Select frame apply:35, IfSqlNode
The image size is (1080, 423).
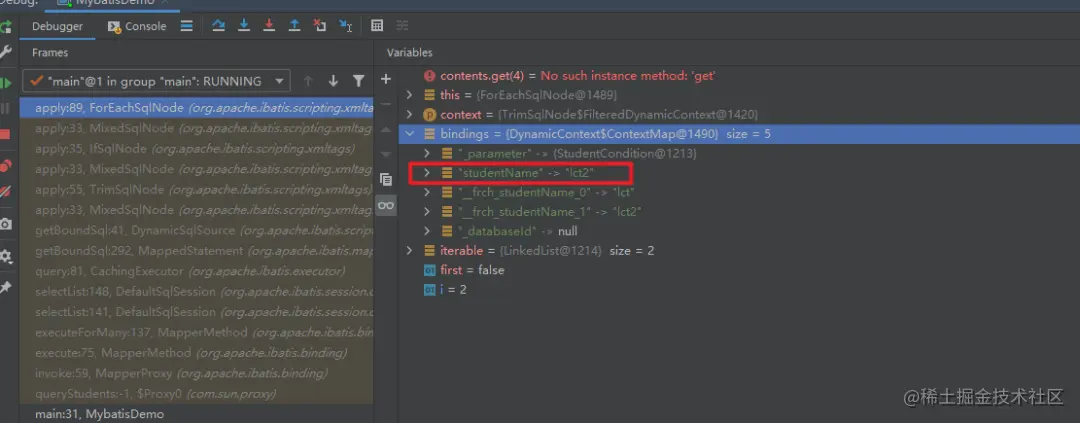click(196, 149)
